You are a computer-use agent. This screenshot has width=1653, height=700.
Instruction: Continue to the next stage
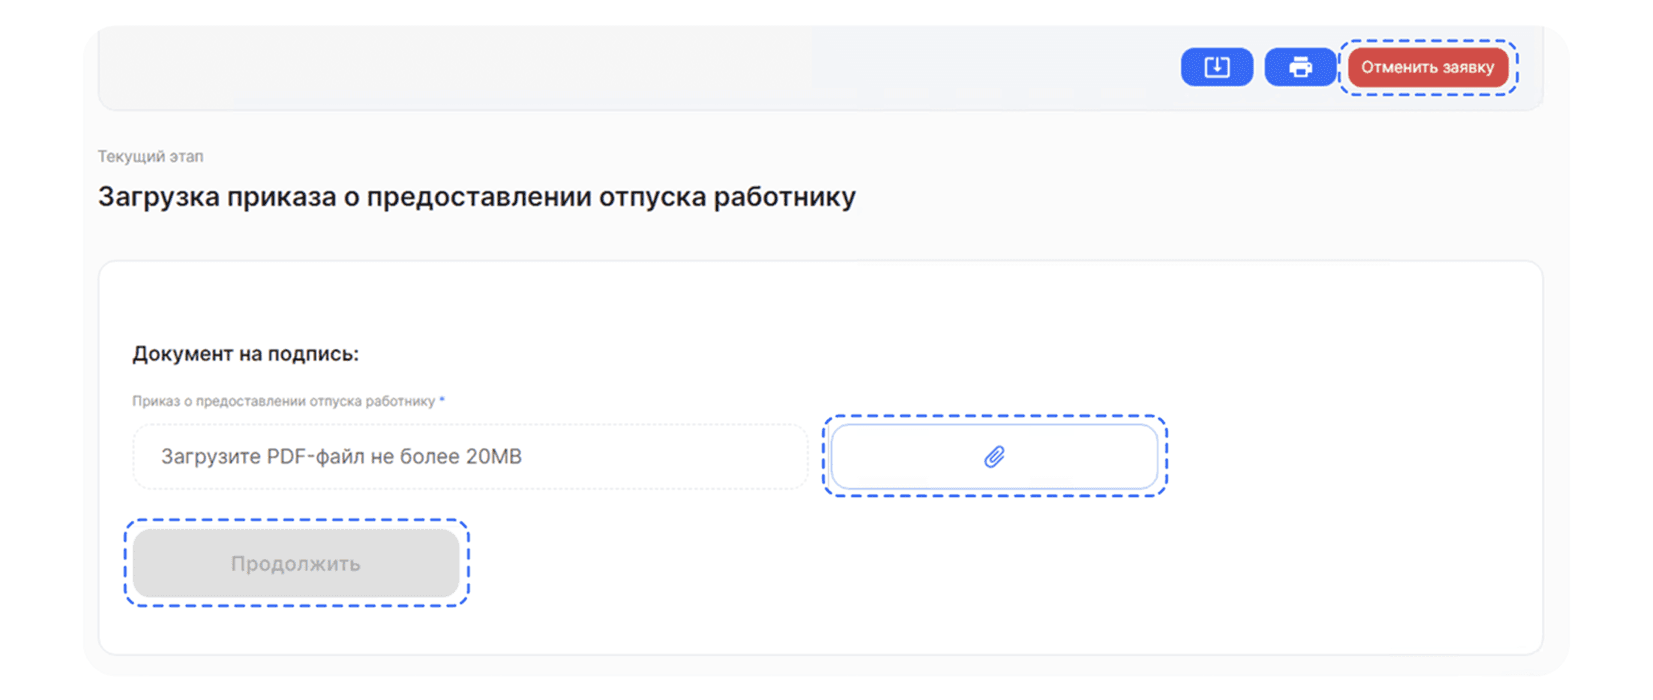[296, 563]
